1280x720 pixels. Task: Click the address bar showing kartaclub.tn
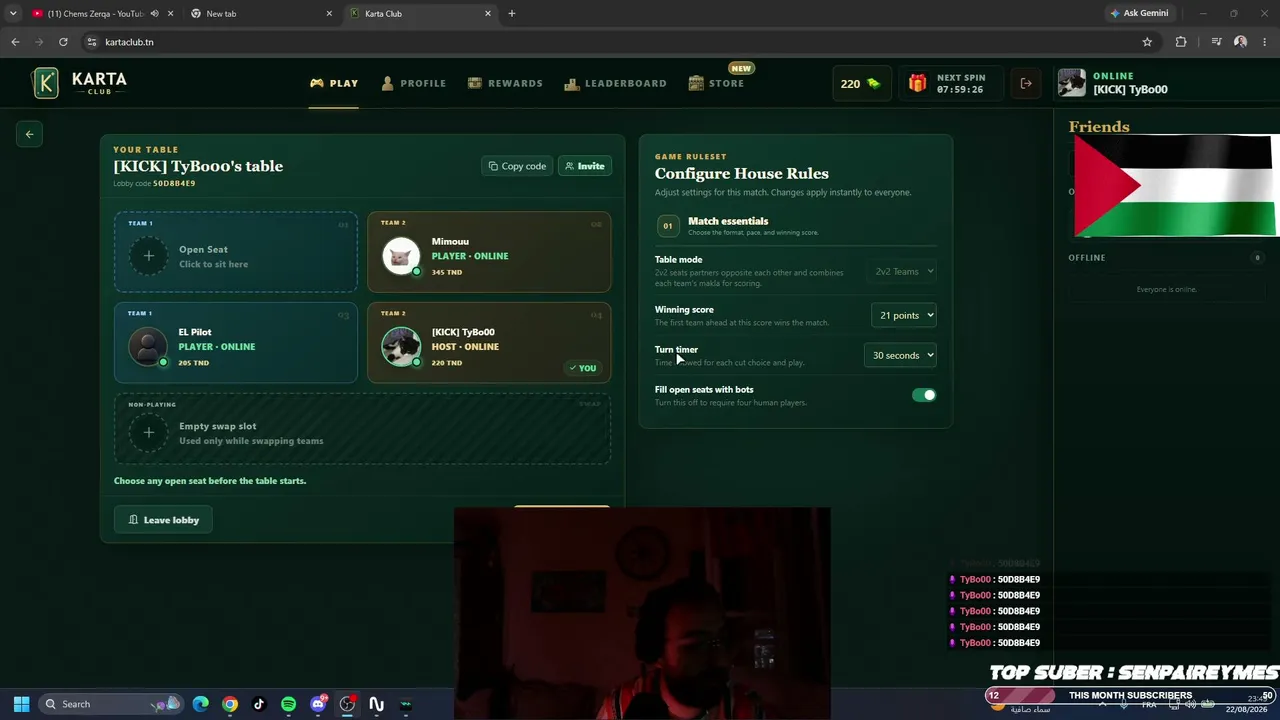[610, 42]
